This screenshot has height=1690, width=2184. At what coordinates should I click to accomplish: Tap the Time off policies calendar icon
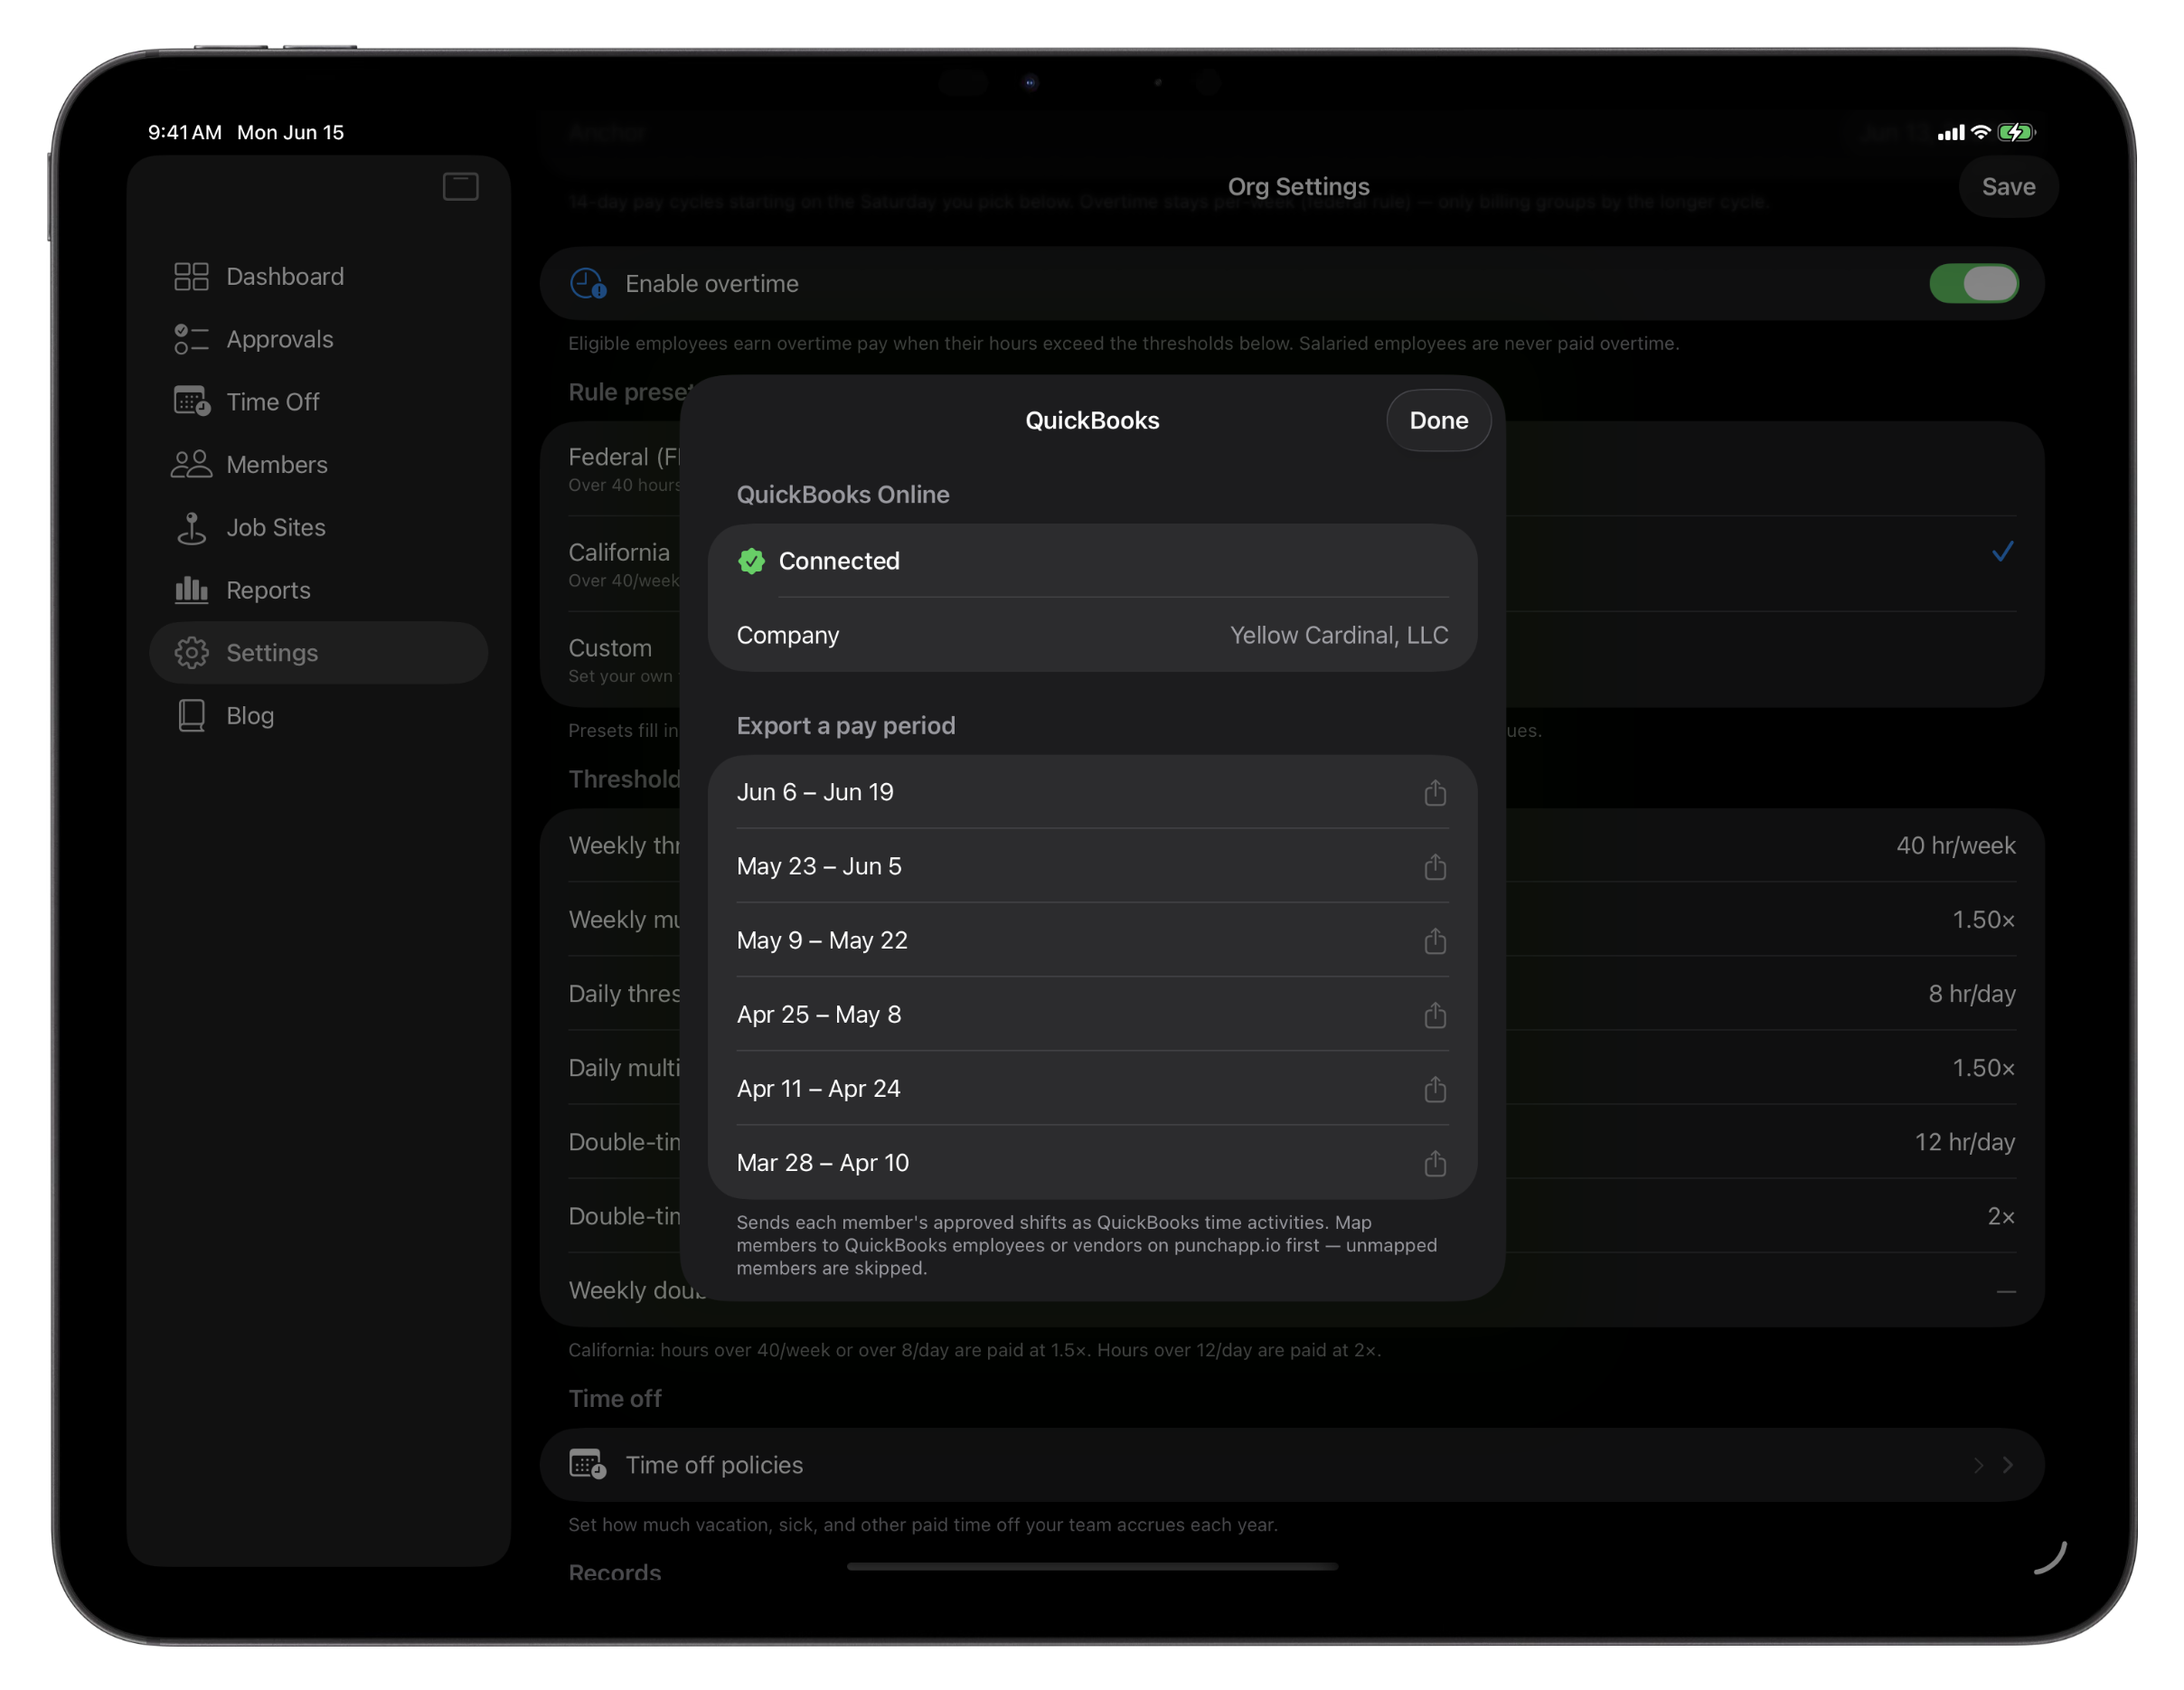pos(588,1465)
